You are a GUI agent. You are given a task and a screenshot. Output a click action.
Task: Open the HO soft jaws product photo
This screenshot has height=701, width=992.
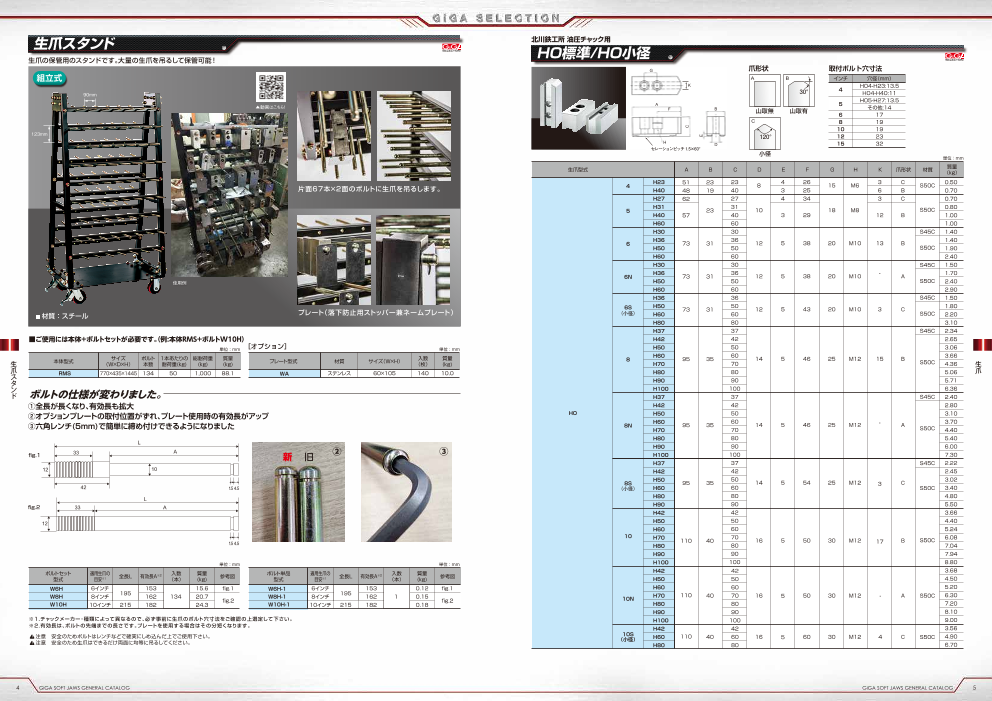tap(578, 108)
